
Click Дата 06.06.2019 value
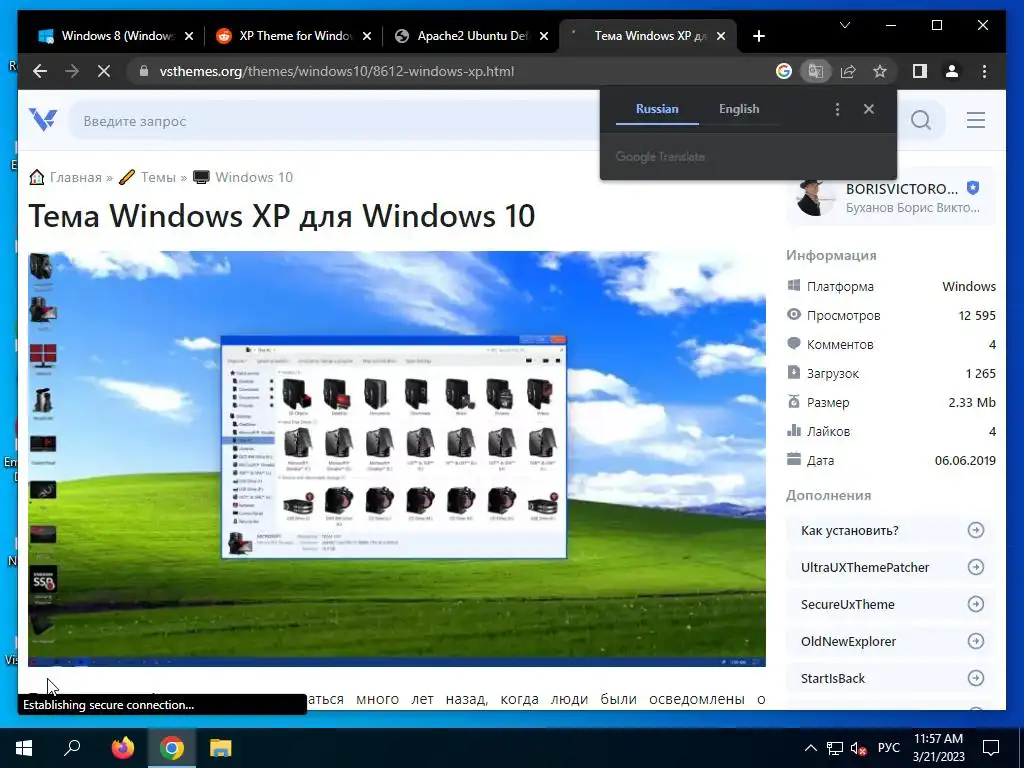(965, 460)
